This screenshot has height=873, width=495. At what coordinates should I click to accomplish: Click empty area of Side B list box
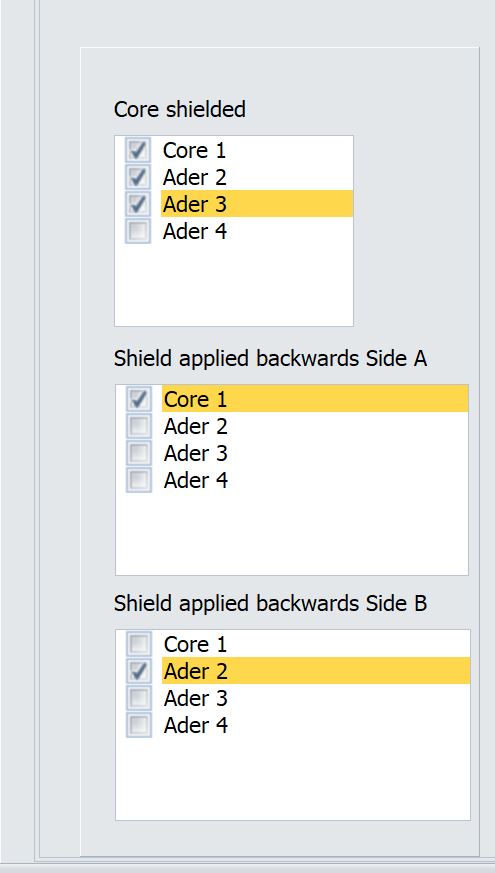(x=292, y=779)
